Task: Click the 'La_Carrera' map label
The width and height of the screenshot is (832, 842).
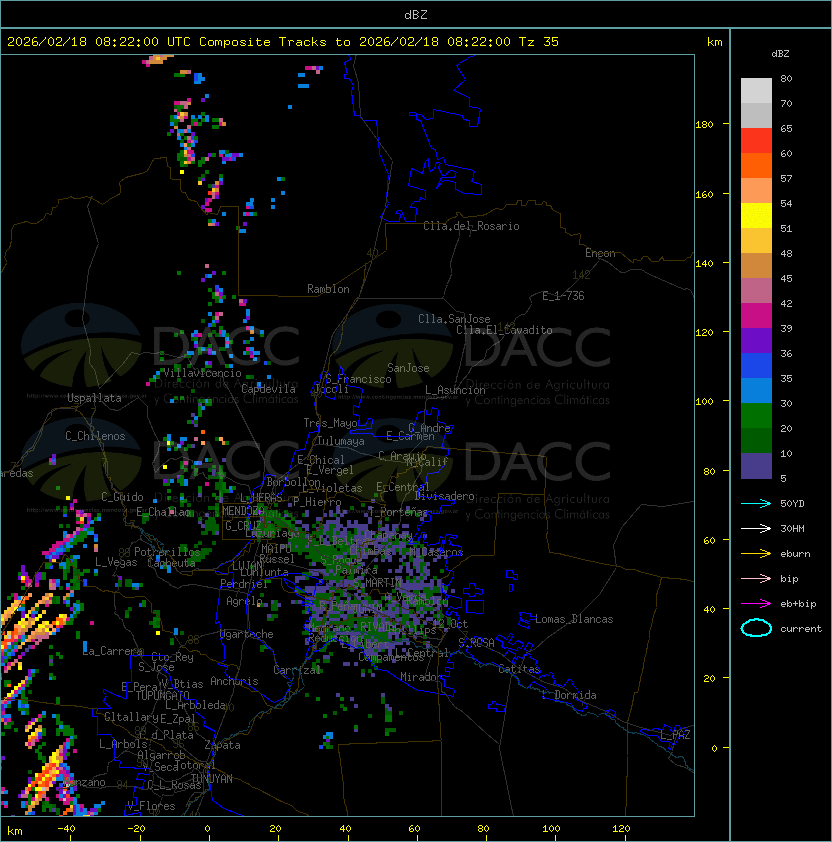Action: 112,651
